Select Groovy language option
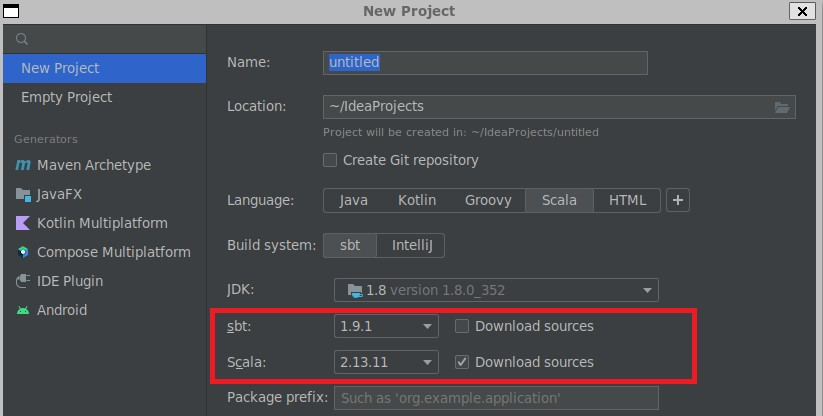Image resolution: width=823 pixels, height=416 pixels. (x=488, y=200)
